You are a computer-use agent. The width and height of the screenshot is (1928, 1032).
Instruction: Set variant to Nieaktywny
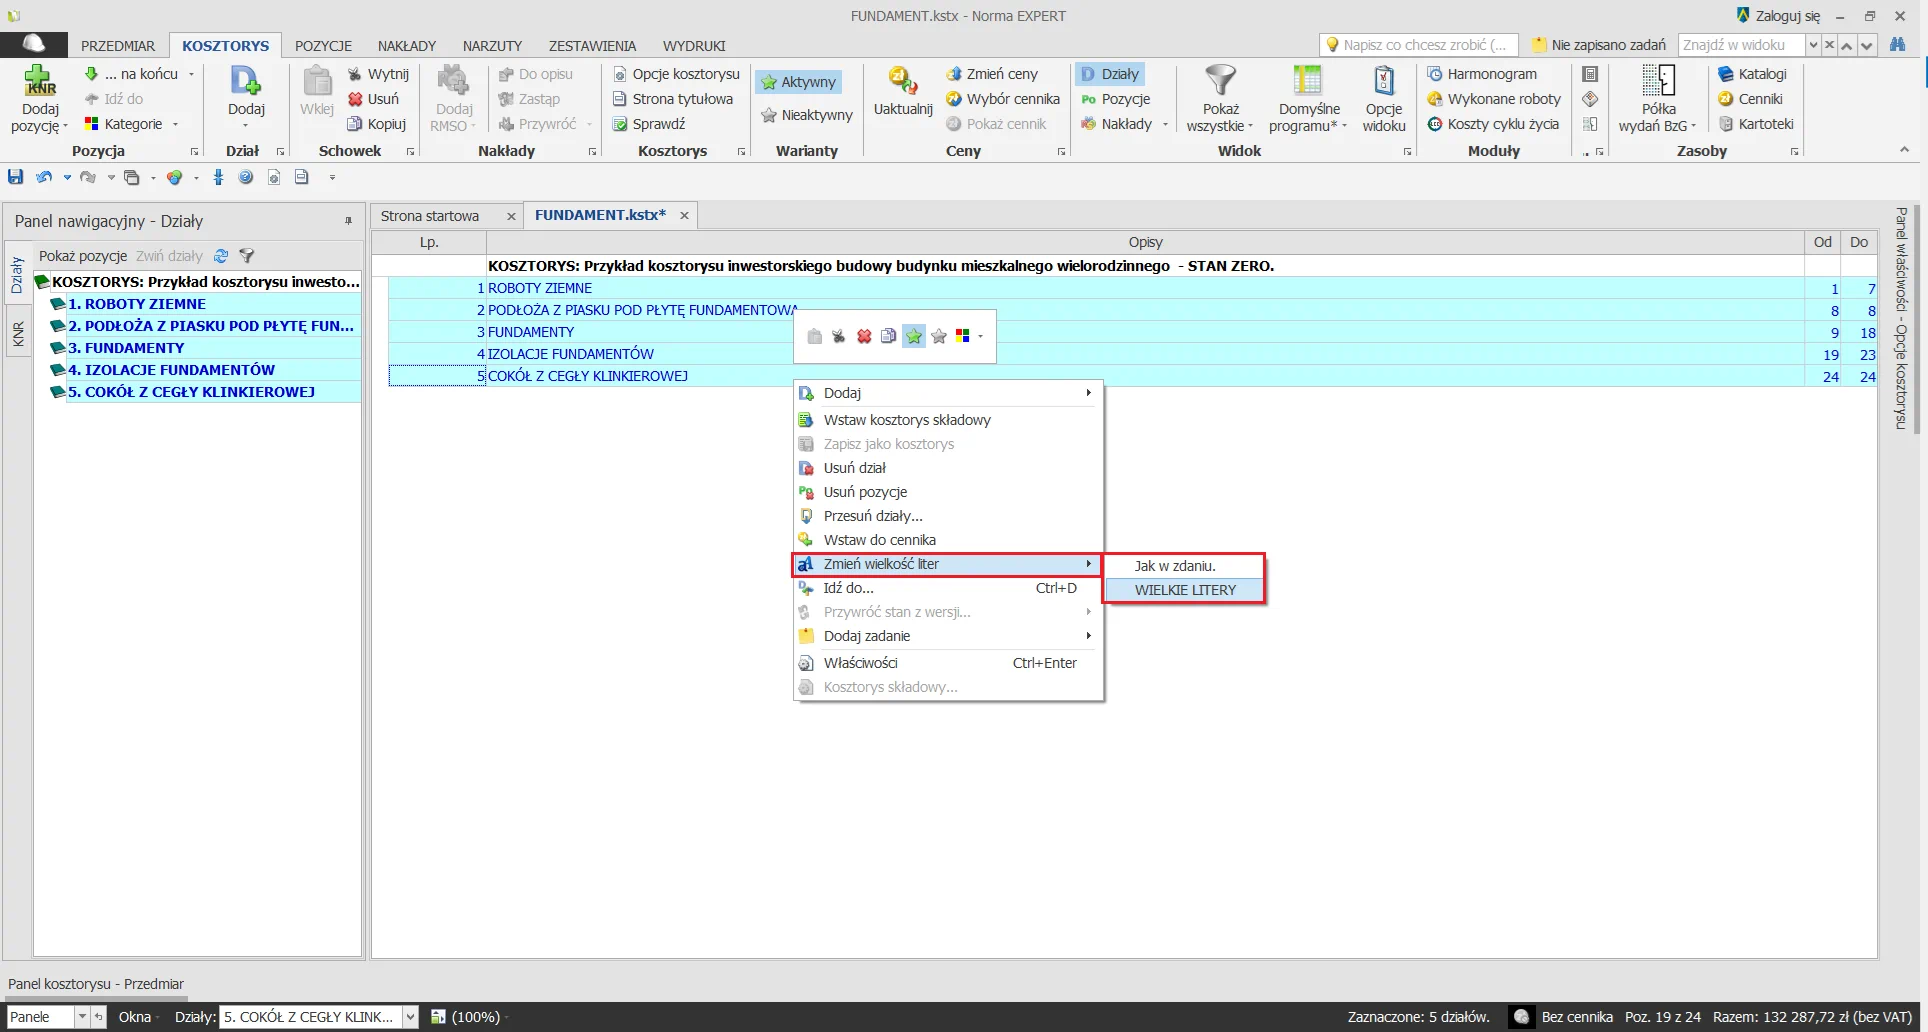[806, 115]
